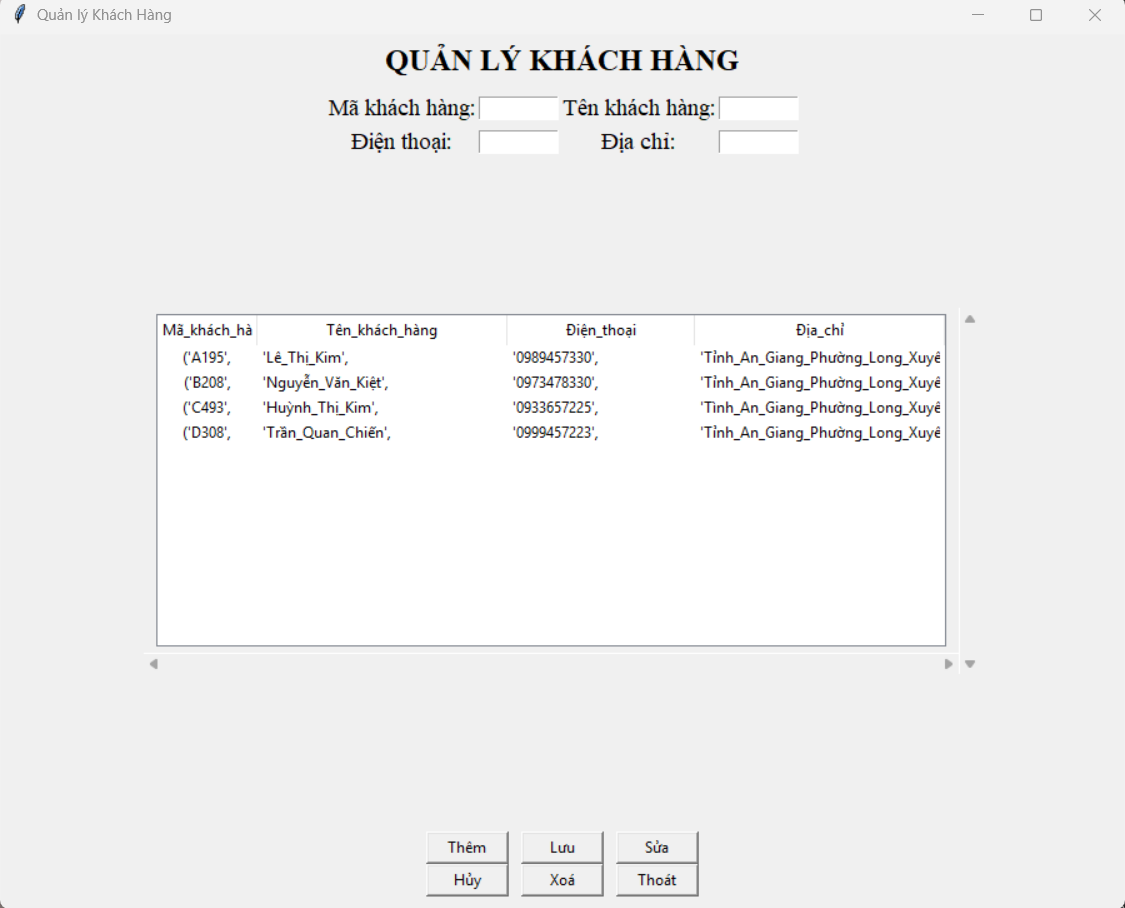The height and width of the screenshot is (908, 1125).
Task: Click the Tên_khách_hàng column header
Action: tap(382, 330)
